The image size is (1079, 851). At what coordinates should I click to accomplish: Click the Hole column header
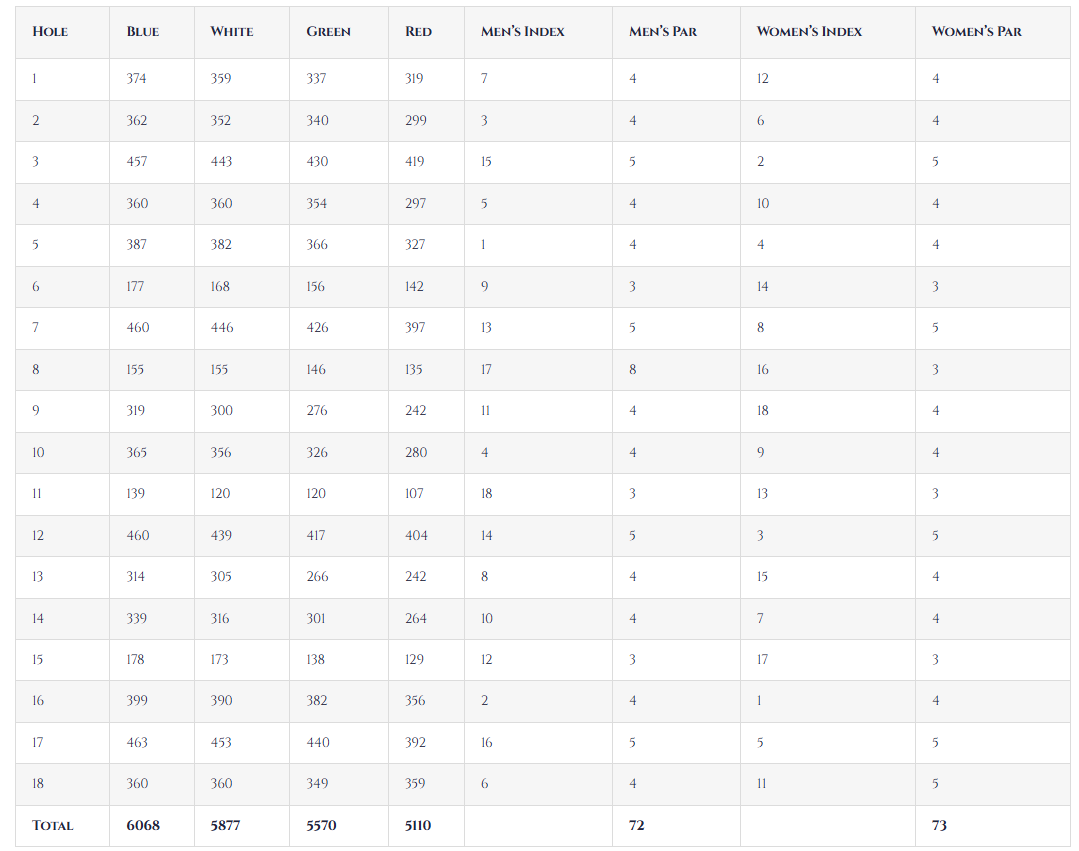[x=50, y=32]
